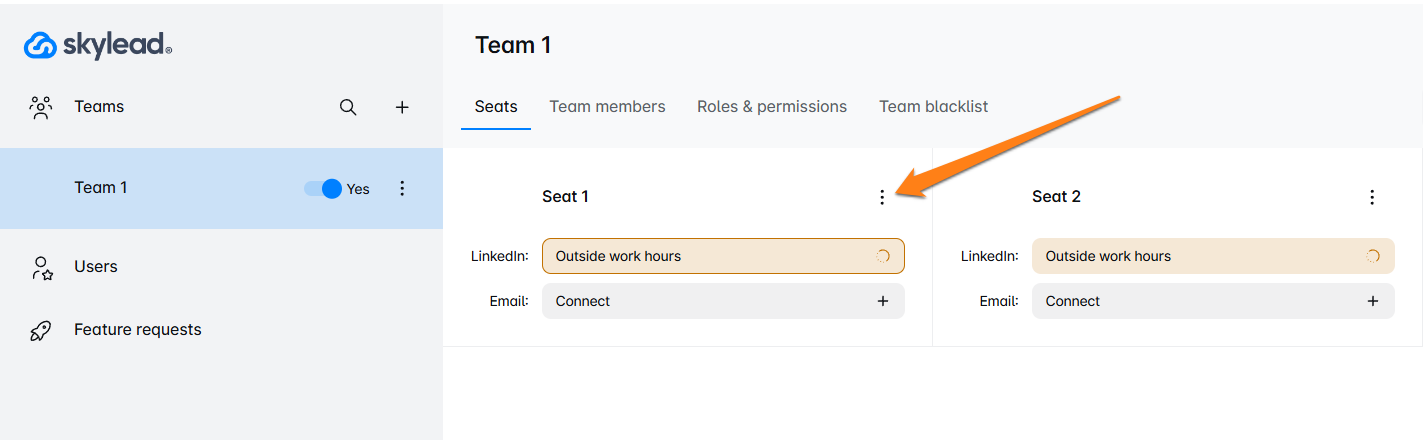The width and height of the screenshot is (1423, 440).
Task: Open Seat 1 three-dot options menu
Action: tap(882, 197)
